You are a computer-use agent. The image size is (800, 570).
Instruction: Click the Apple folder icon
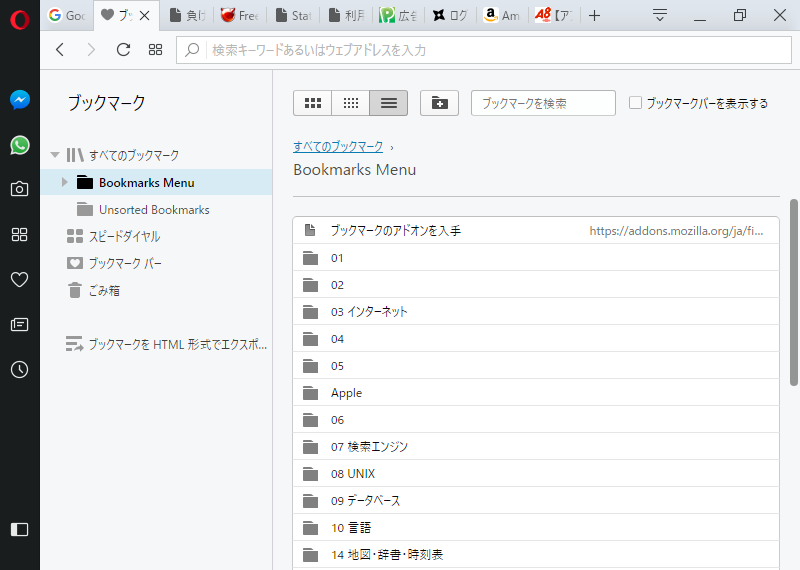pyautogui.click(x=310, y=393)
